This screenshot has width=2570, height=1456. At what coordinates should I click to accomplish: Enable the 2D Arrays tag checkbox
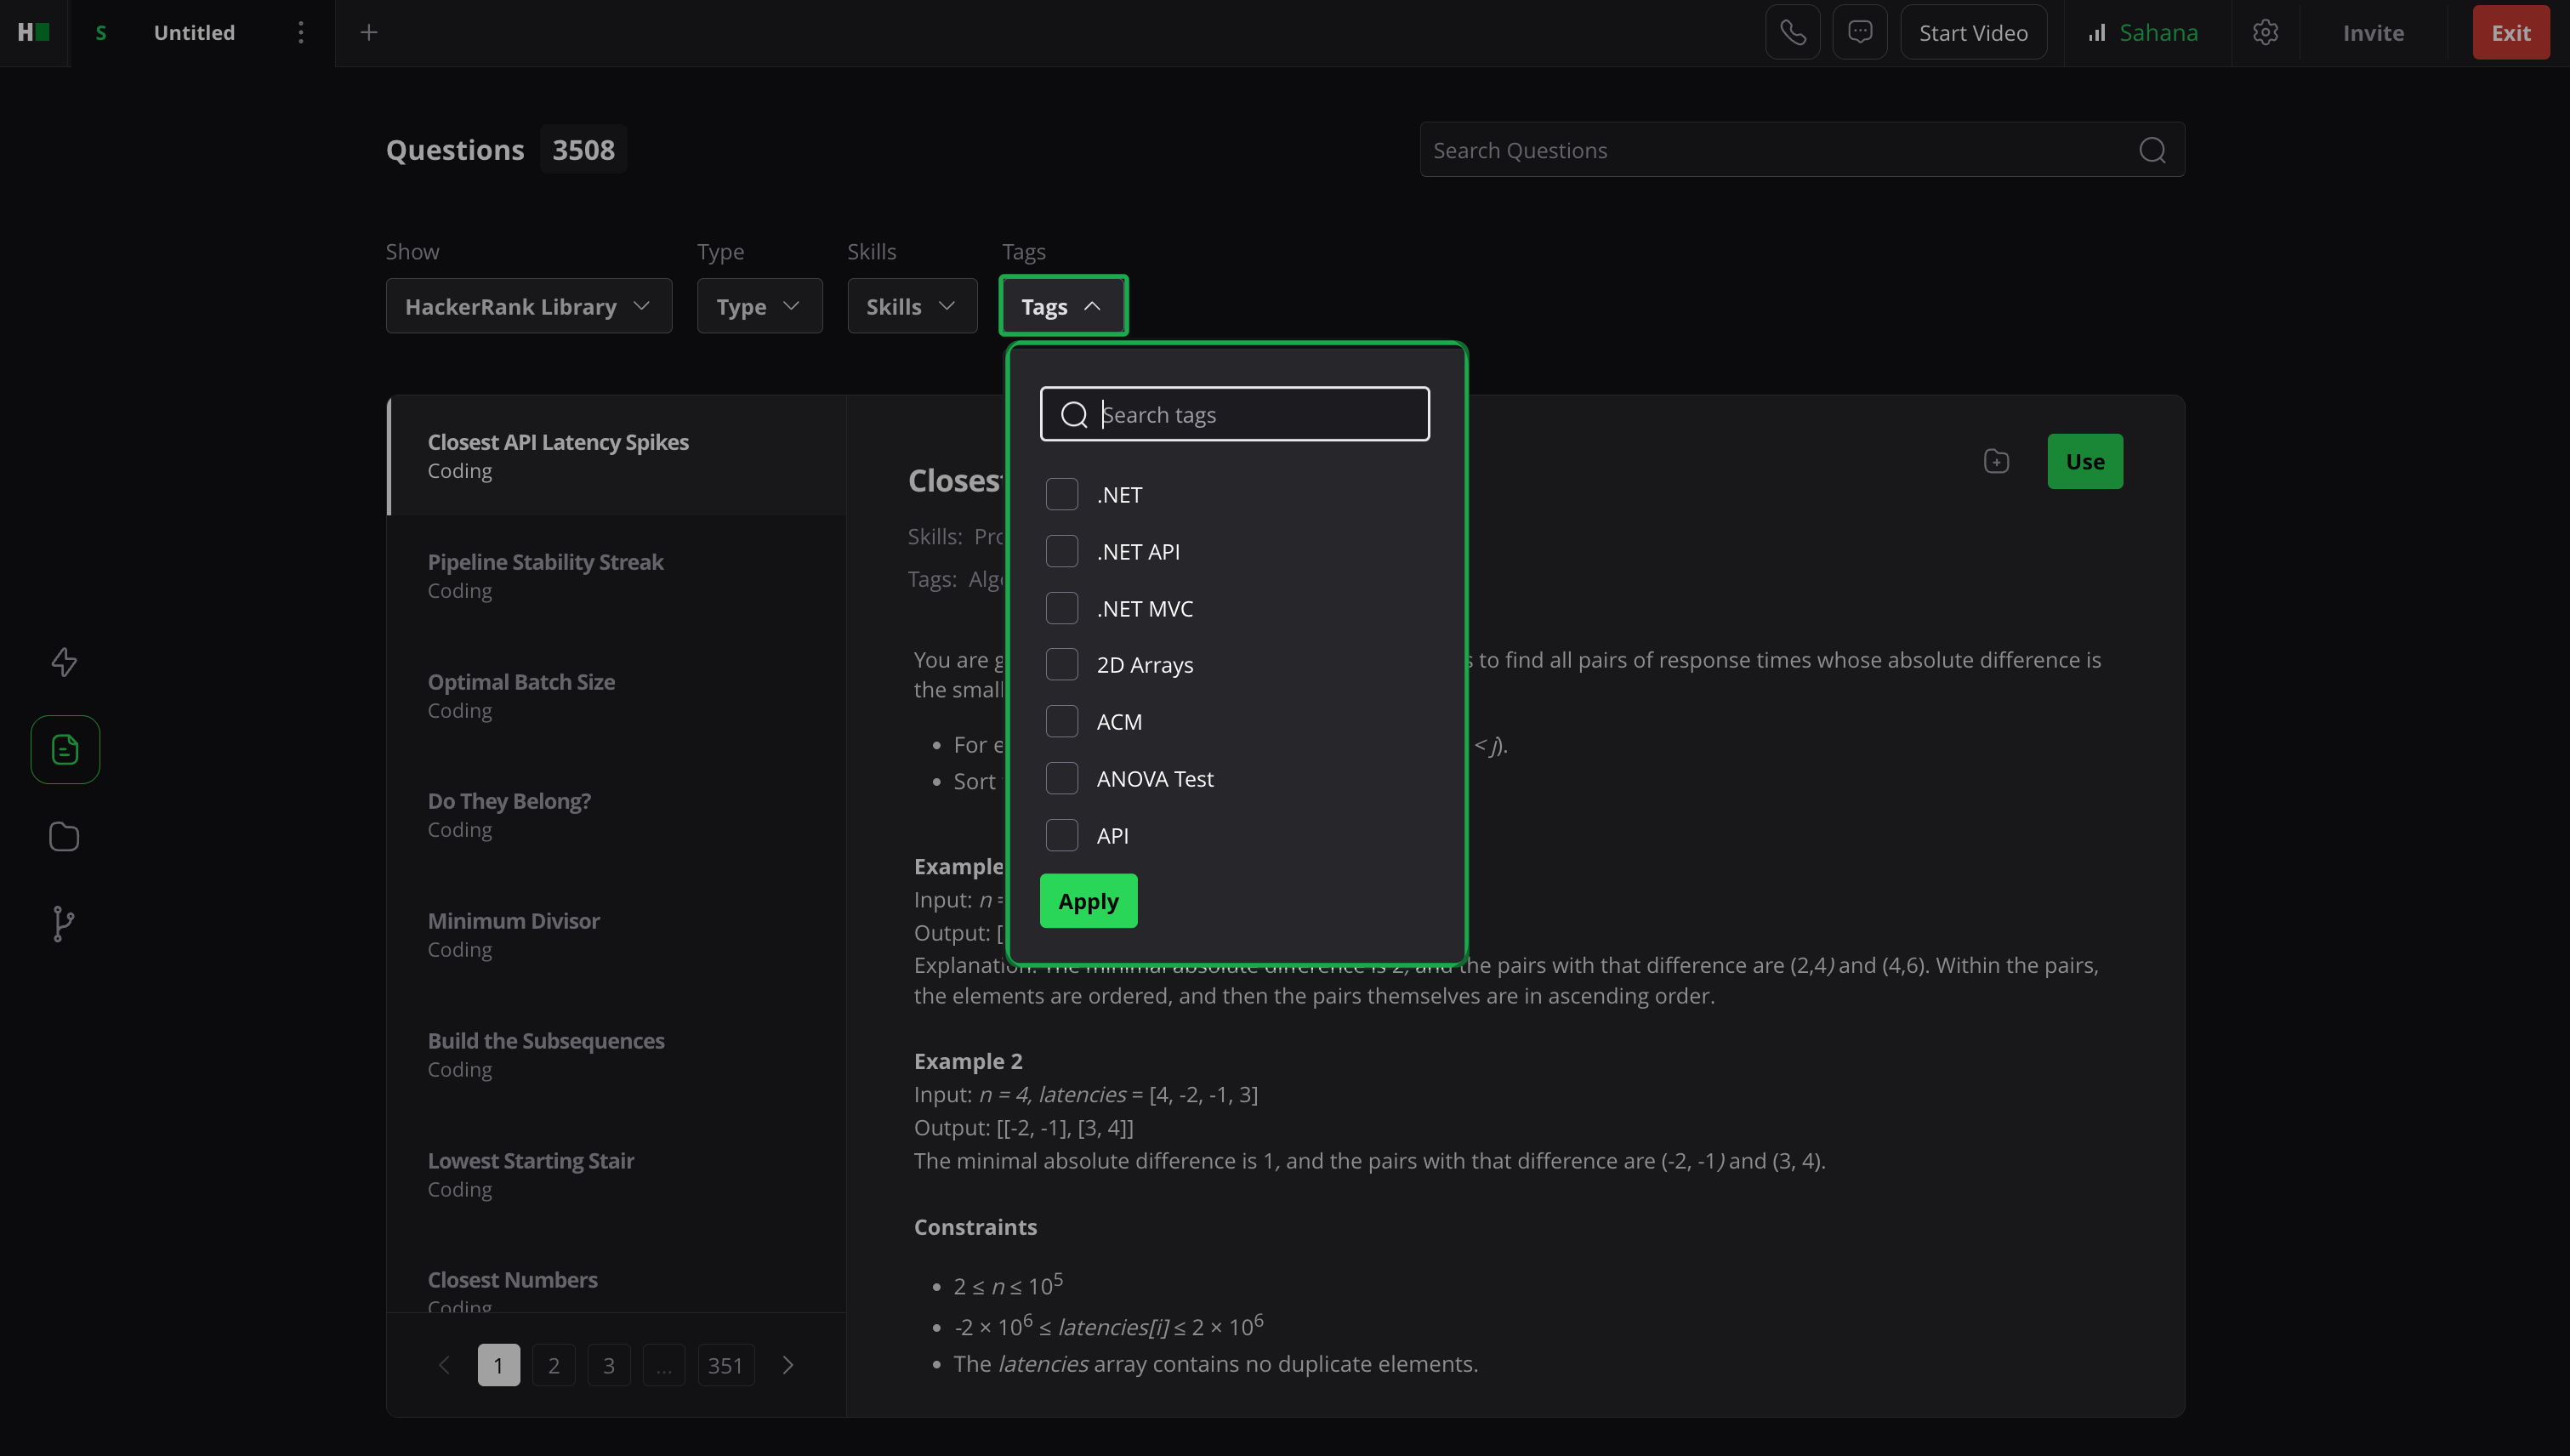1061,664
